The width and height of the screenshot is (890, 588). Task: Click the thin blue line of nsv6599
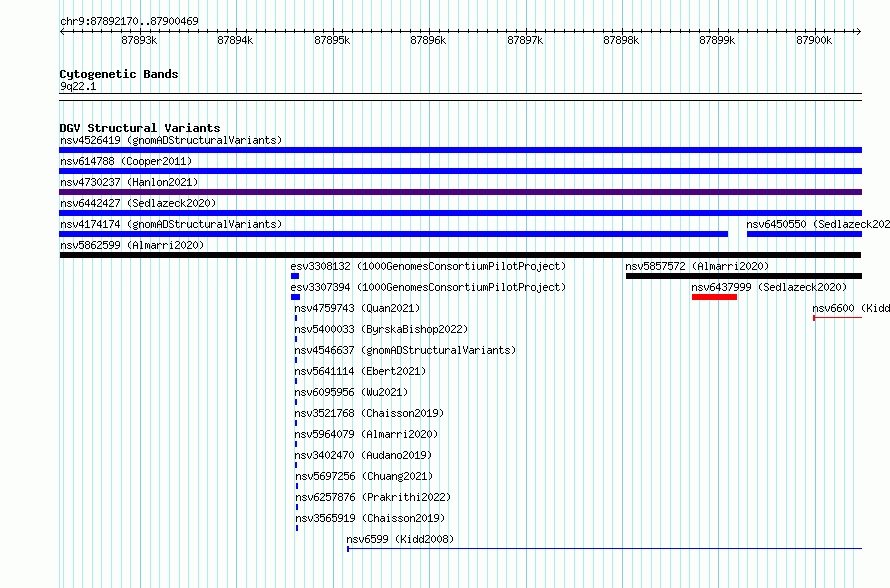604,549
